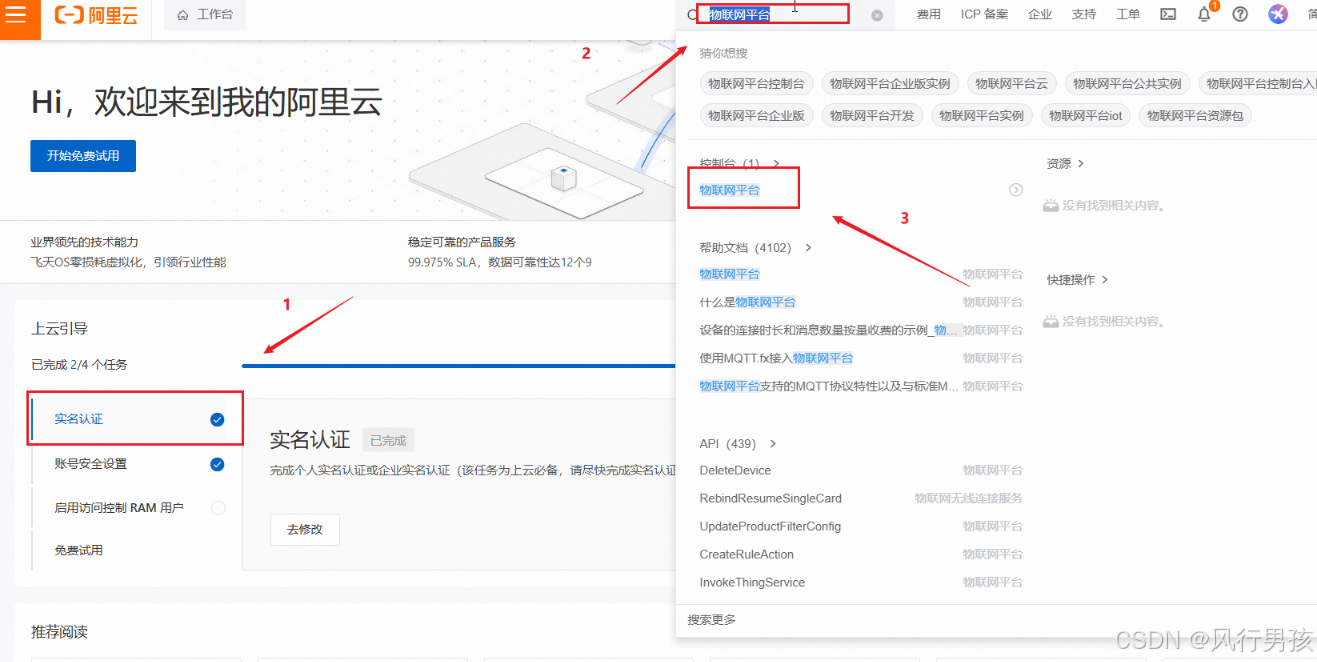Screen dimensions: 1317x662
Task: Click the 去修改 button
Action: (x=305, y=530)
